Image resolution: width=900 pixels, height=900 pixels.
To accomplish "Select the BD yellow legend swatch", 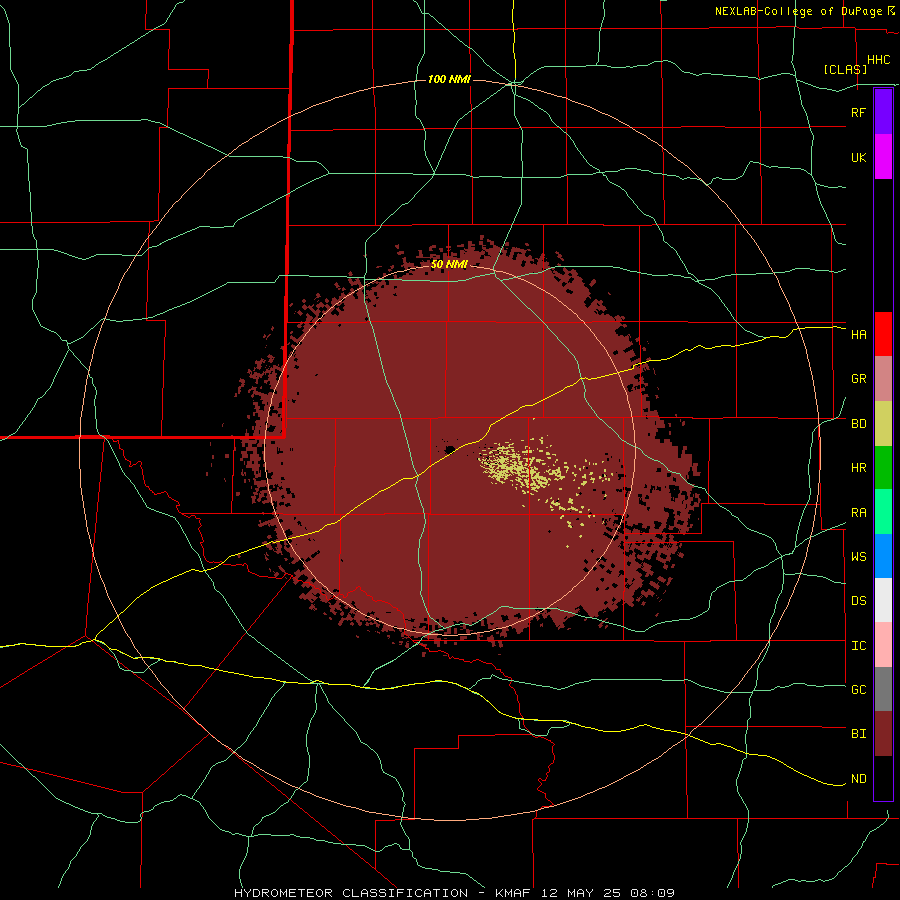I will click(883, 424).
